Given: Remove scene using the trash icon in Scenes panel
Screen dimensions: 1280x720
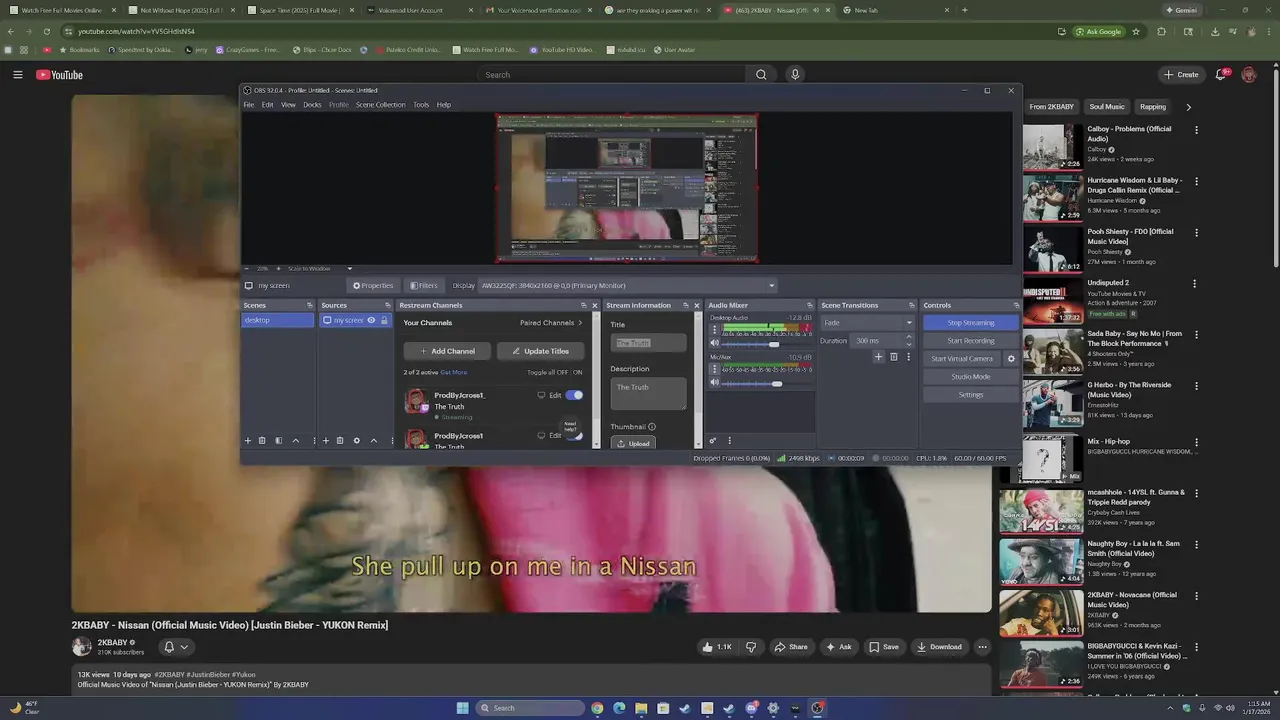Looking at the screenshot, I should click(262, 440).
